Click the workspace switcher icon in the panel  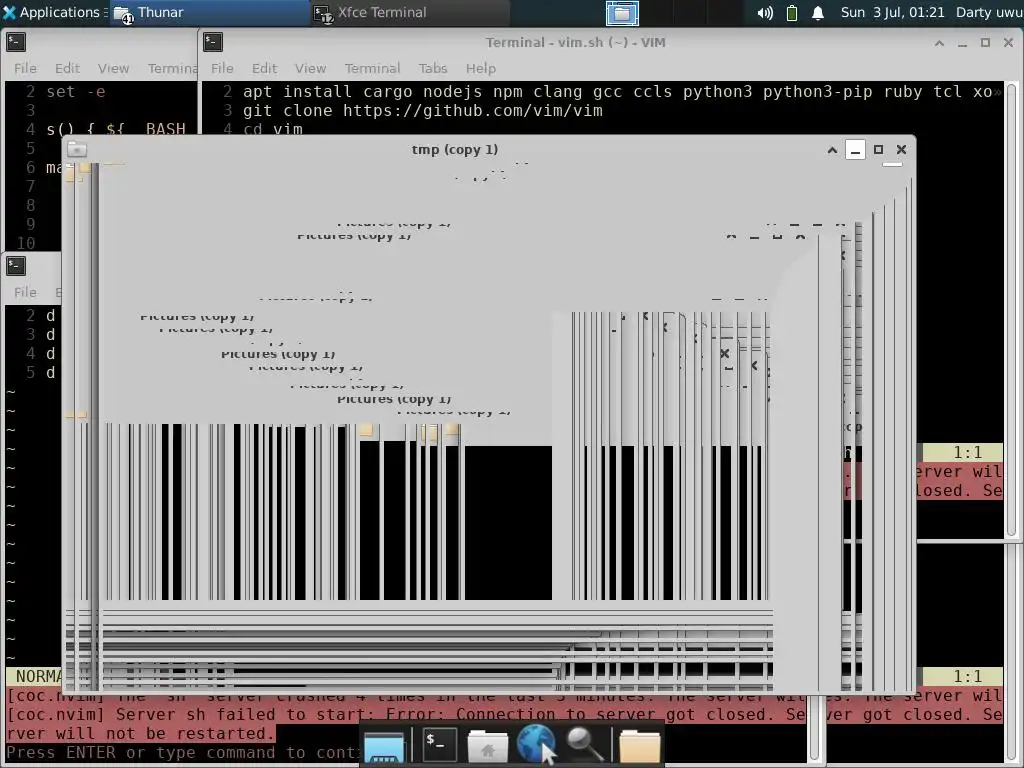click(622, 13)
